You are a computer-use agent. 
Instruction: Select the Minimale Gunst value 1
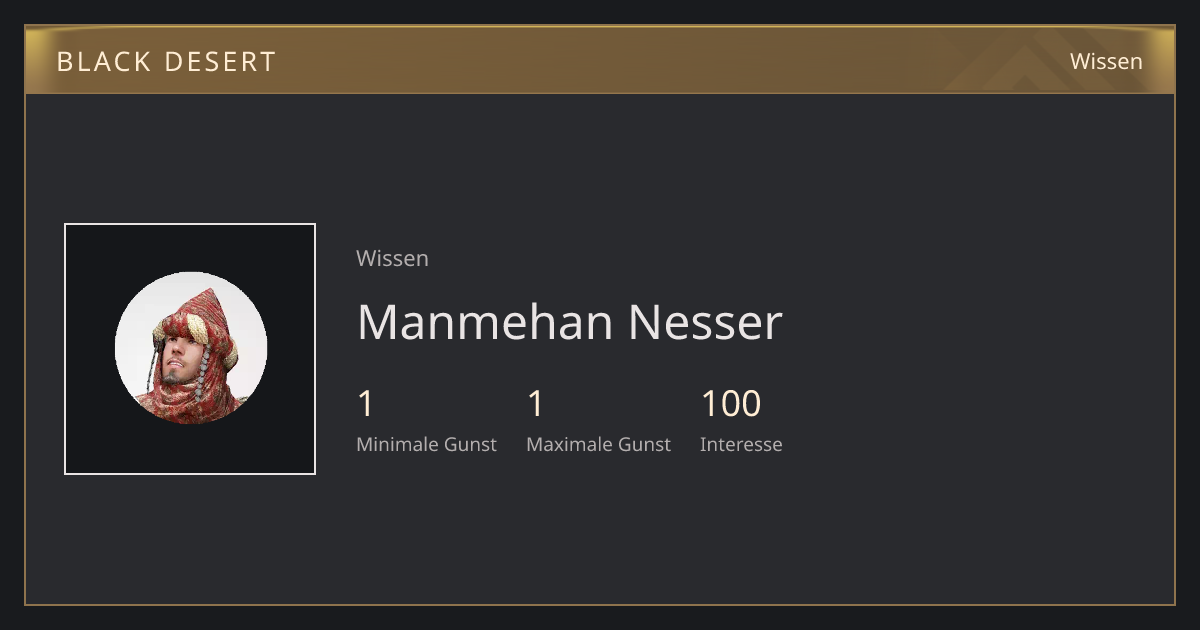[365, 404]
